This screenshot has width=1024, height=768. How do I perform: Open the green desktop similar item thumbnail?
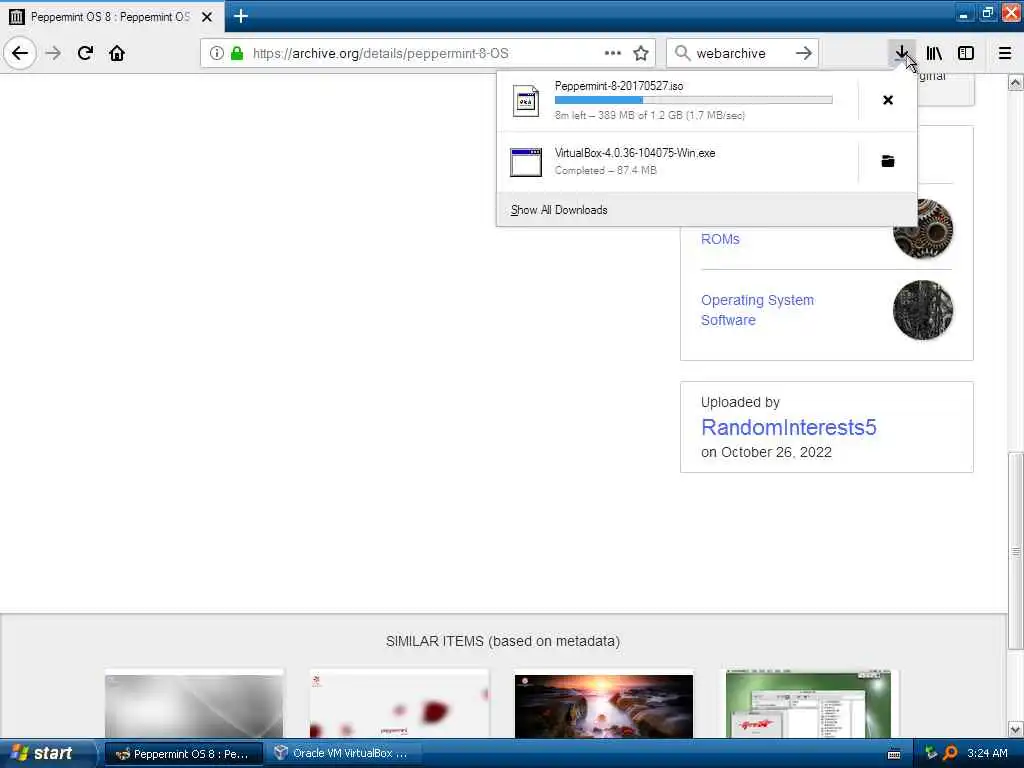(808, 704)
